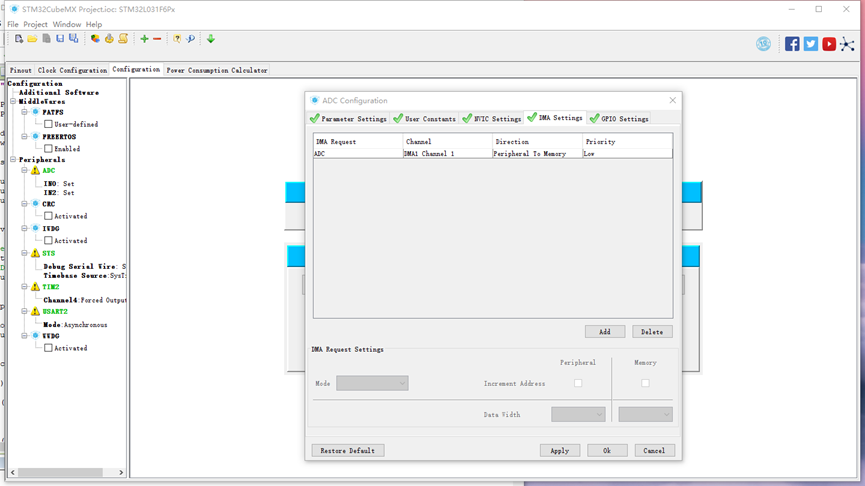This screenshot has height=486, width=865.
Task: Open the Peripheral Data Width dropdown
Action: (x=578, y=414)
